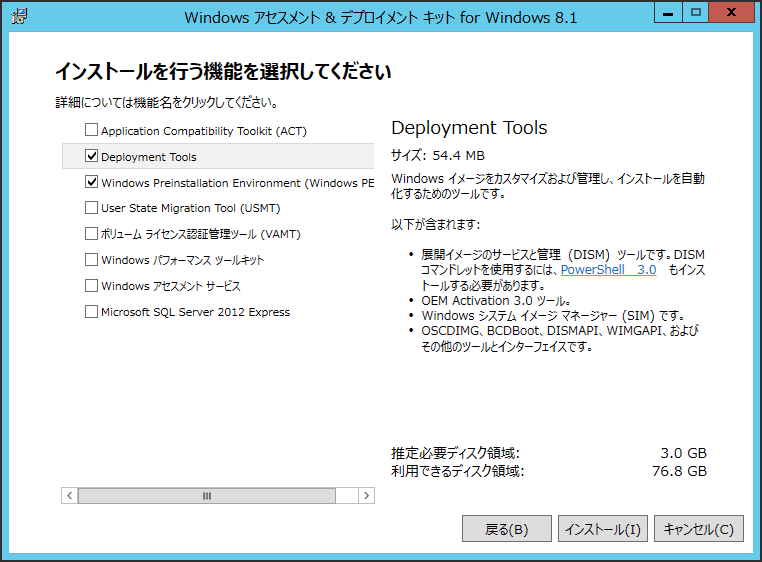Enable User State Migration Tool (USMT)
The width and height of the screenshot is (762, 562).
click(91, 208)
